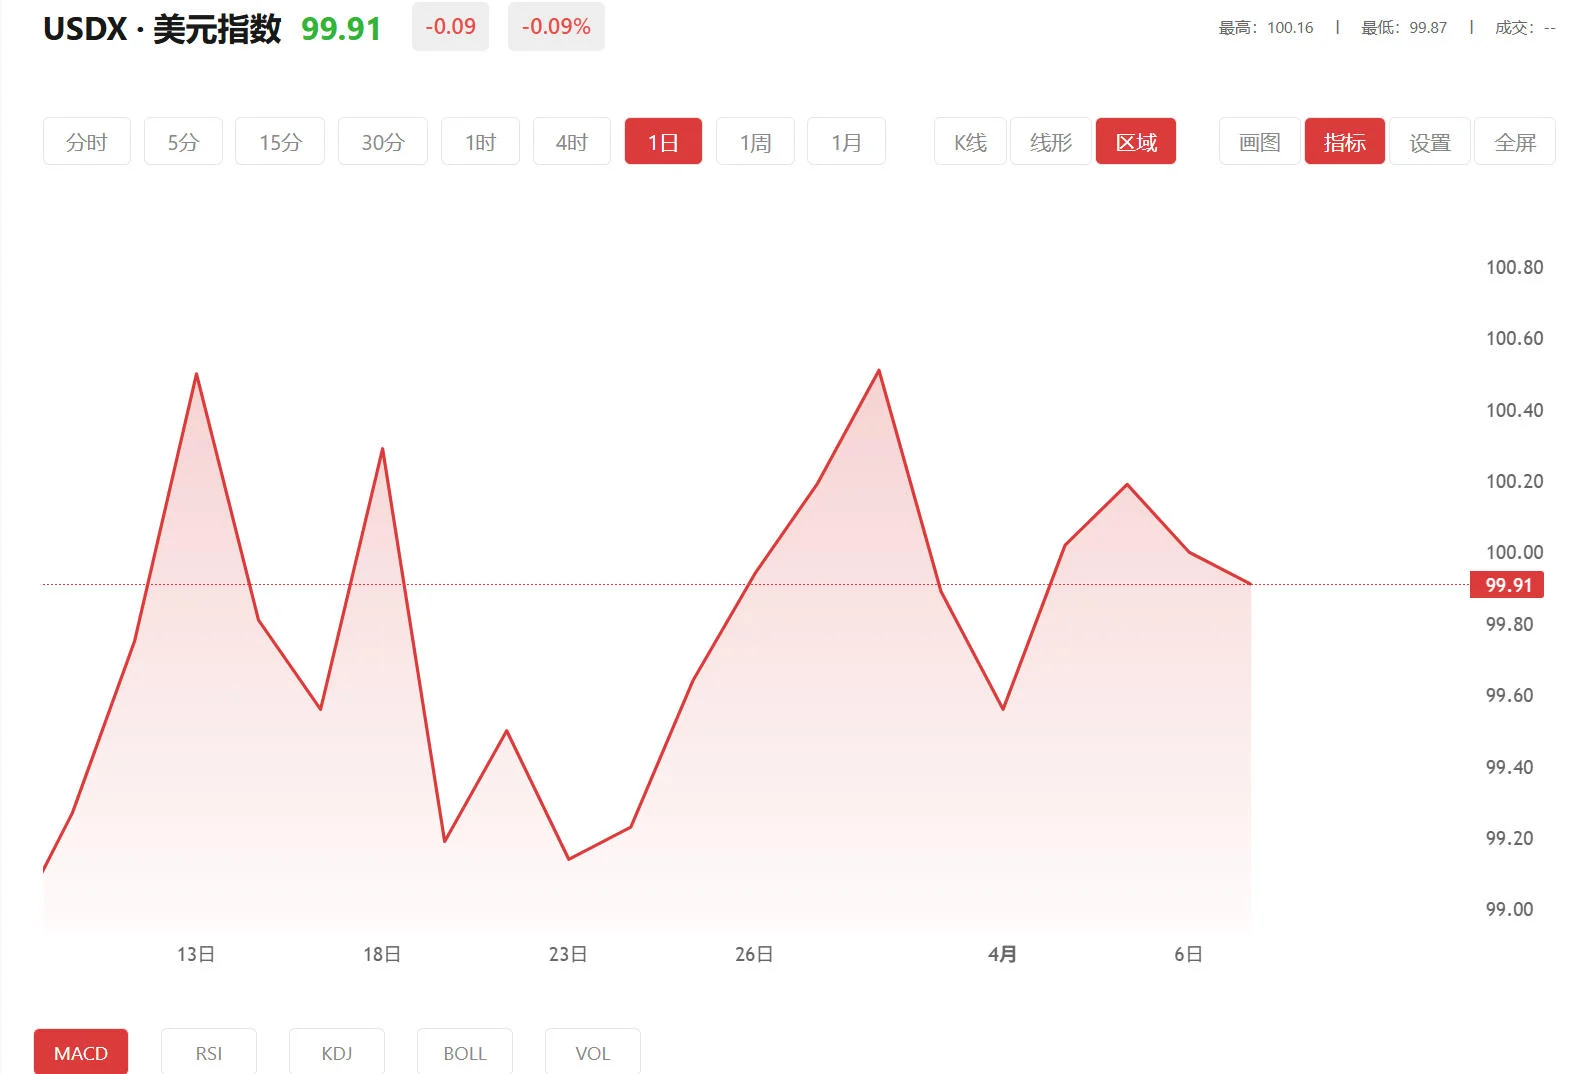Viewport: 1594px width, 1074px height.
Task: Change chart type to 线形
Action: point(1050,142)
